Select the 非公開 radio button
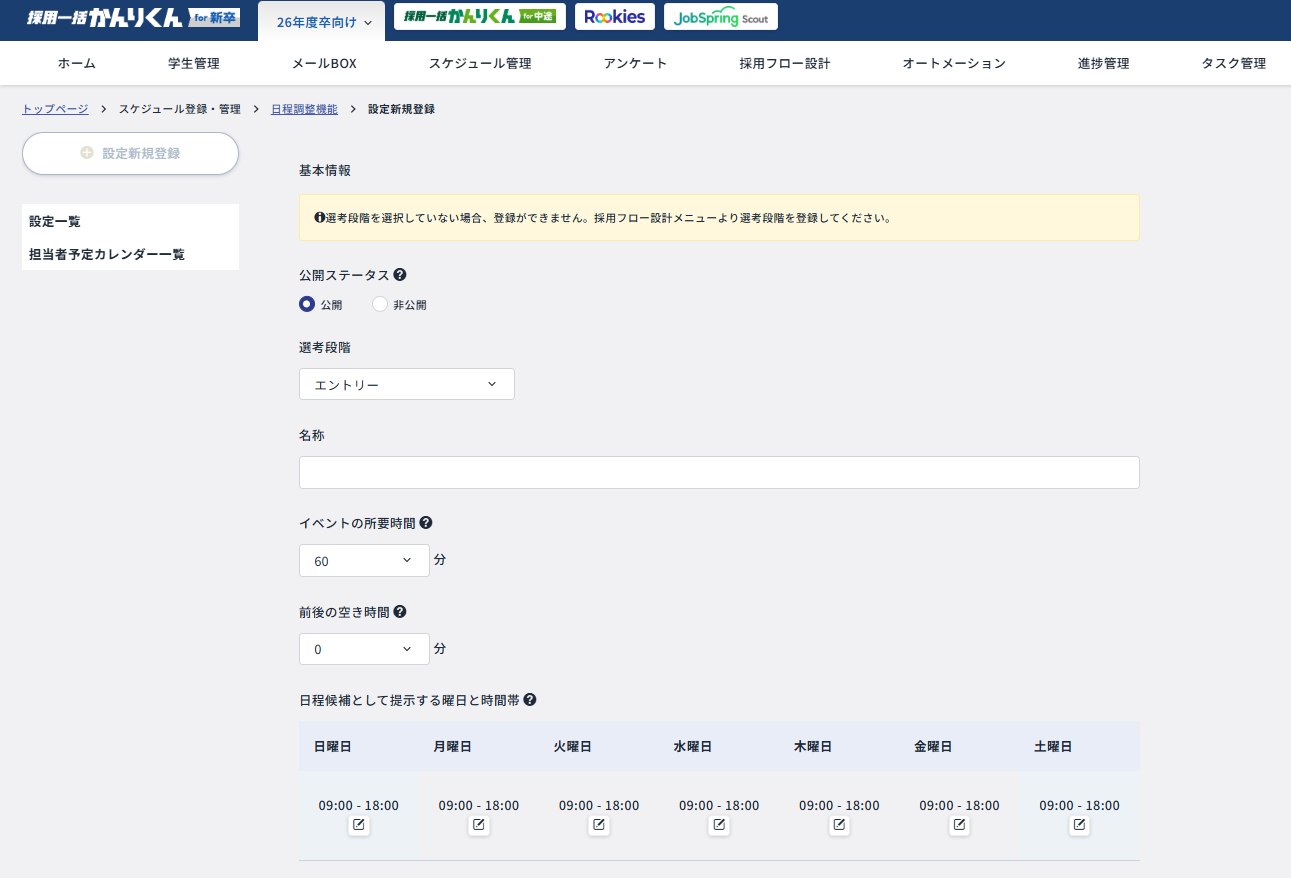Screen dimensions: 1291x878 380,305
